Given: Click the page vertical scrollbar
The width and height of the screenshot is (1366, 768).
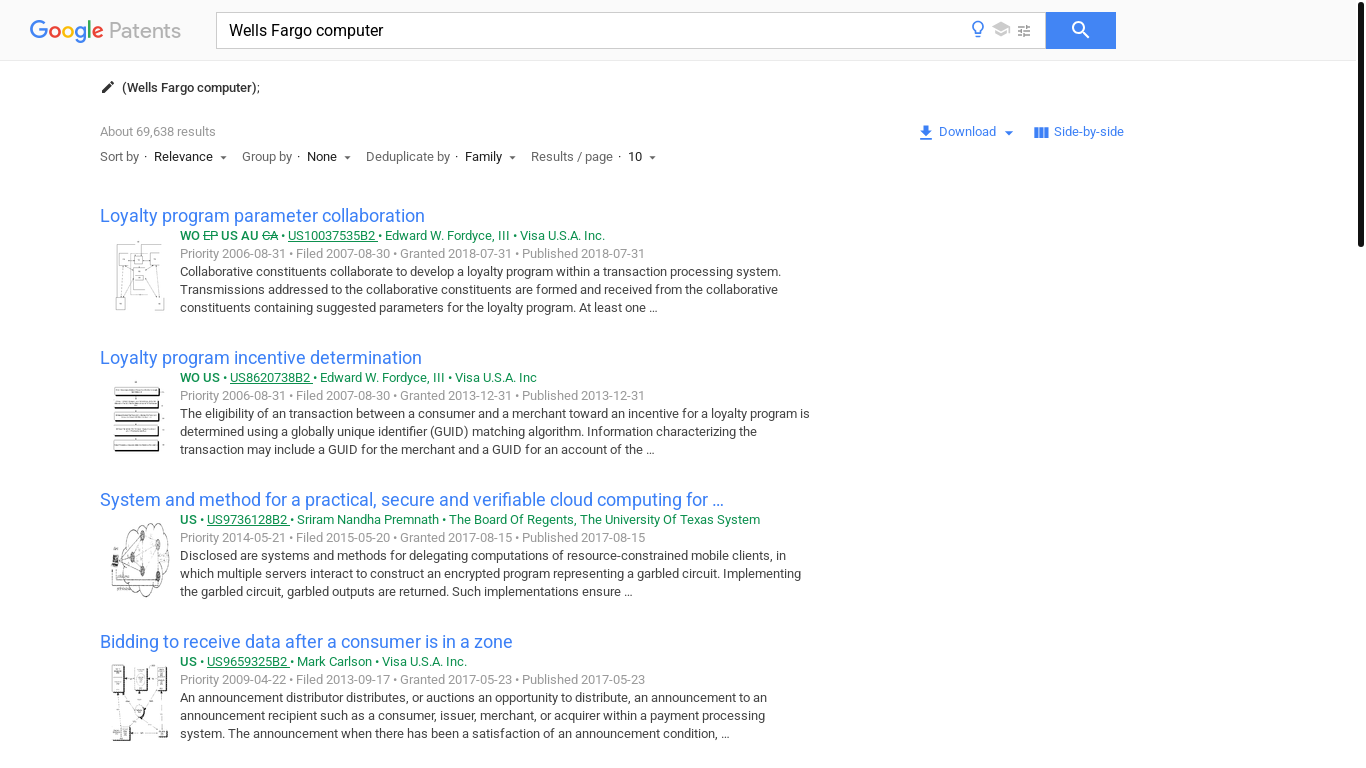Looking at the screenshot, I should pos(1361,124).
